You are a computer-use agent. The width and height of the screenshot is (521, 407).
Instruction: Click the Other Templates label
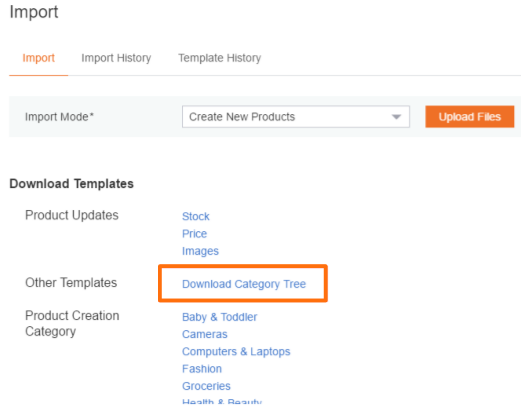tap(71, 283)
